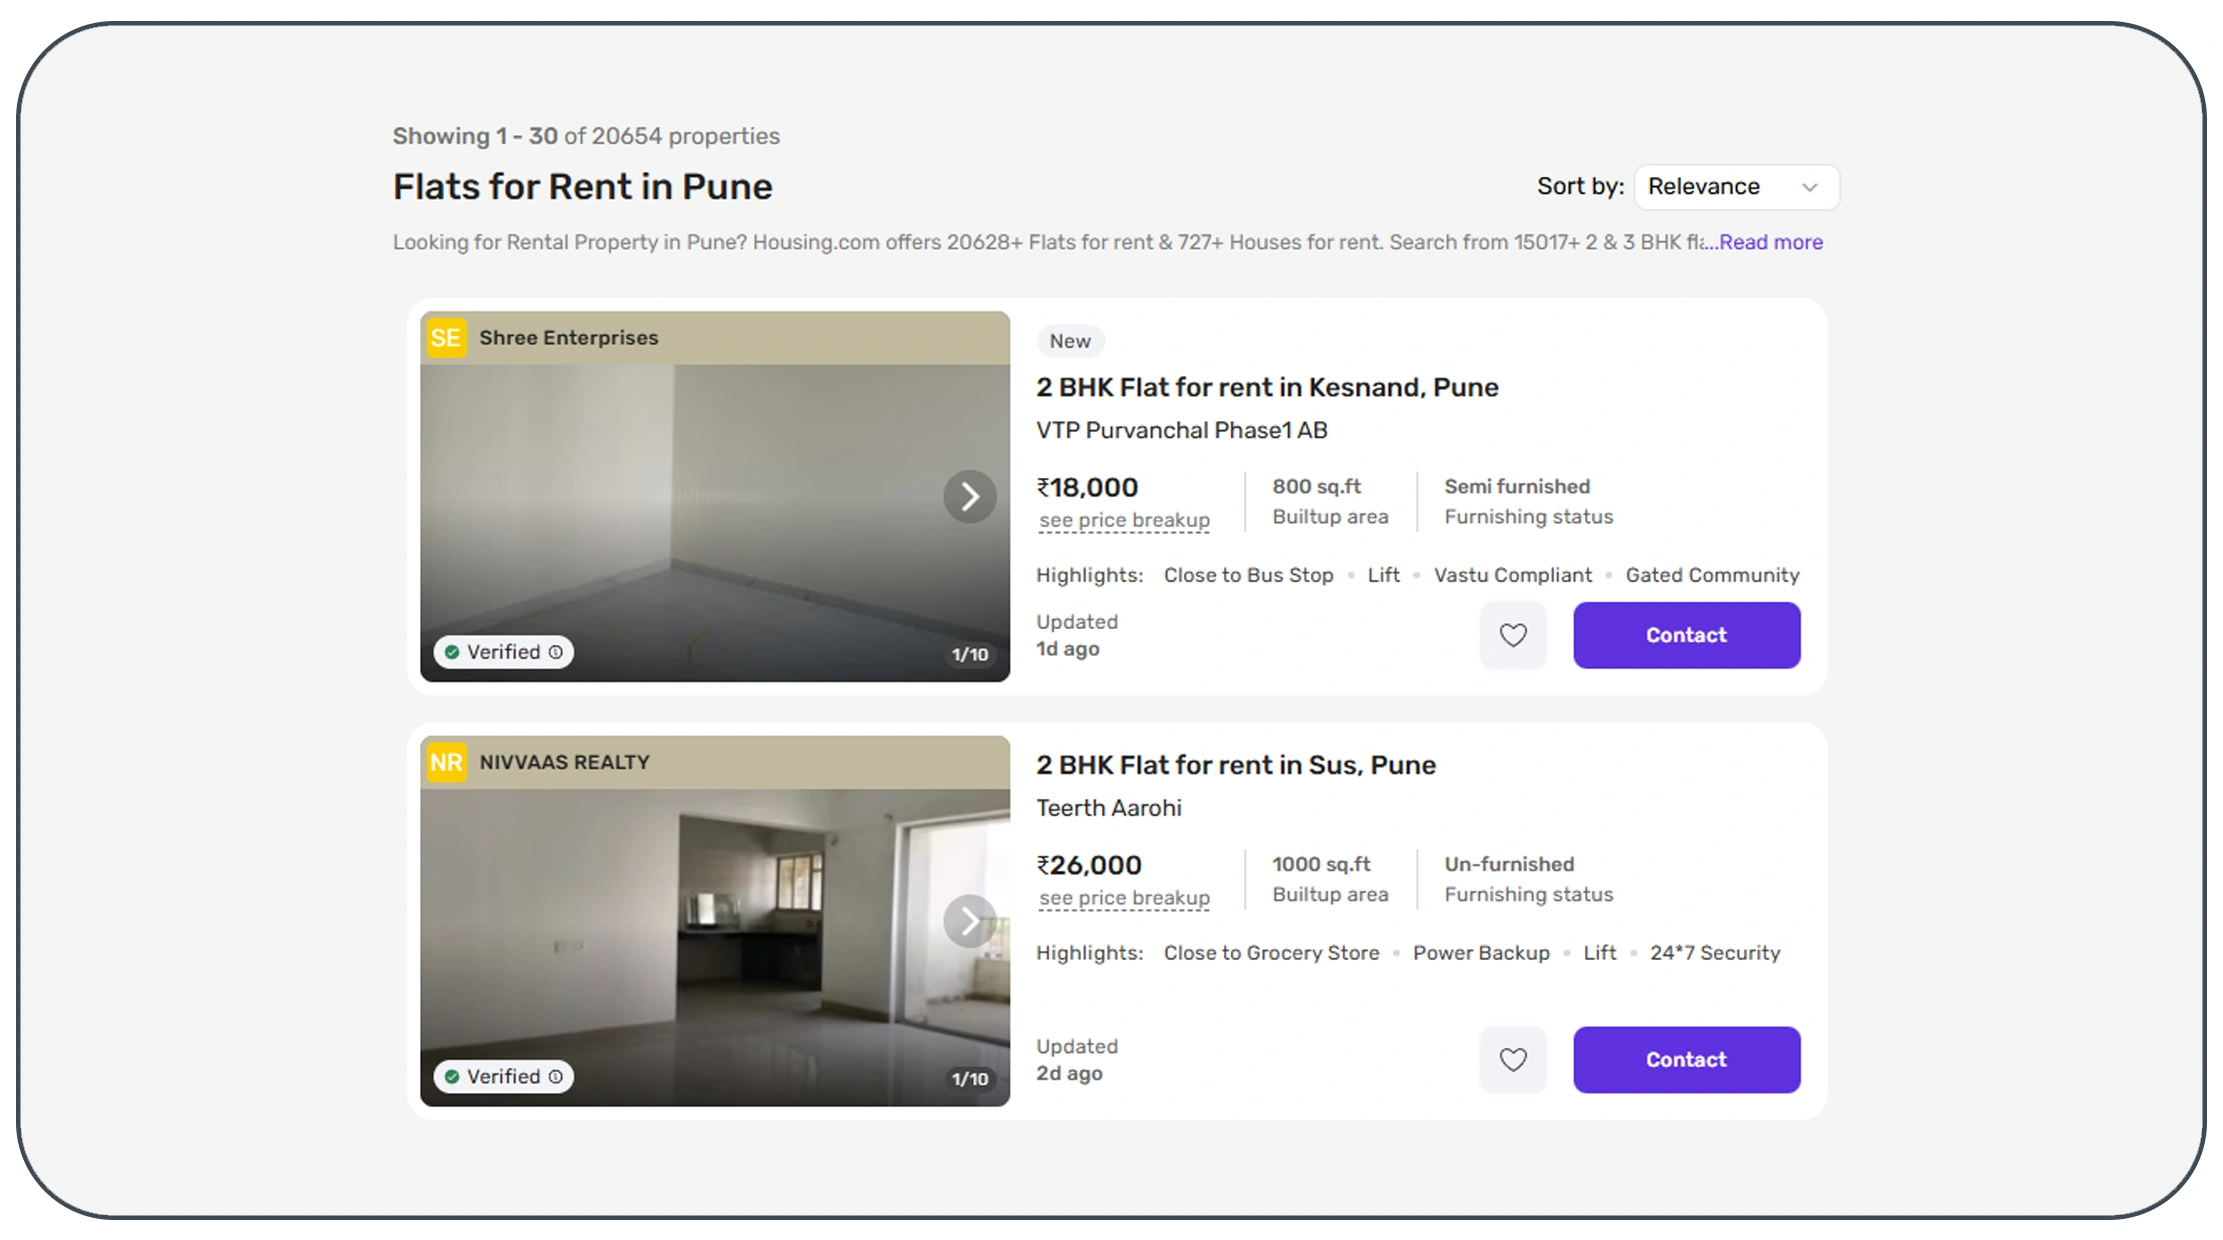Click the NR logo for Nivvaas Realty

445,761
